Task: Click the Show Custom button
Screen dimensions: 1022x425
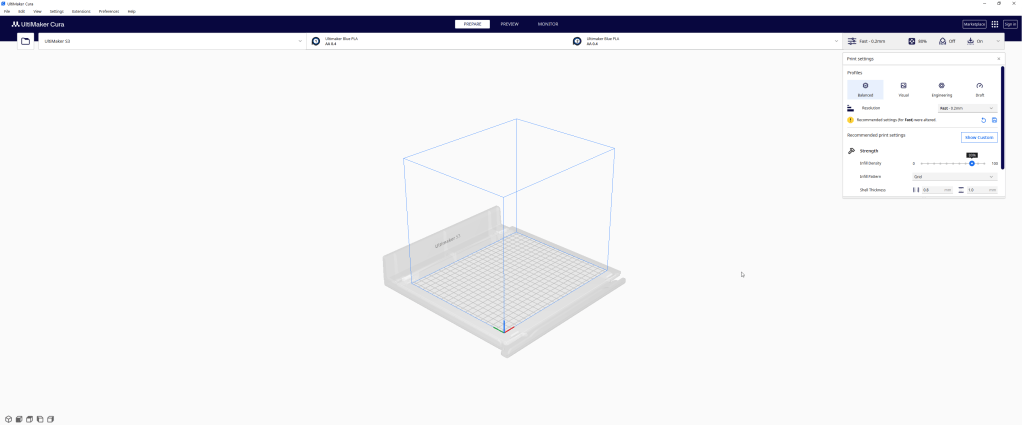Action: click(x=978, y=137)
